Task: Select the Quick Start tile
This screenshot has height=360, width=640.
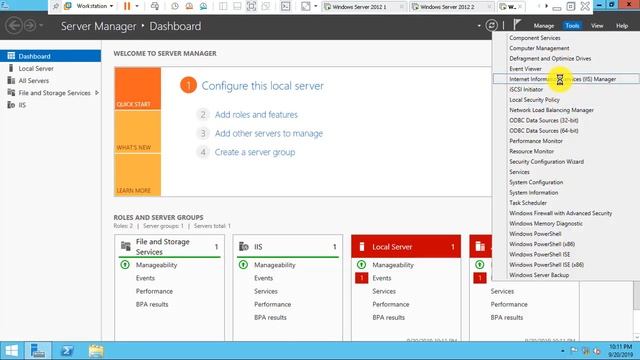Action: [138, 89]
